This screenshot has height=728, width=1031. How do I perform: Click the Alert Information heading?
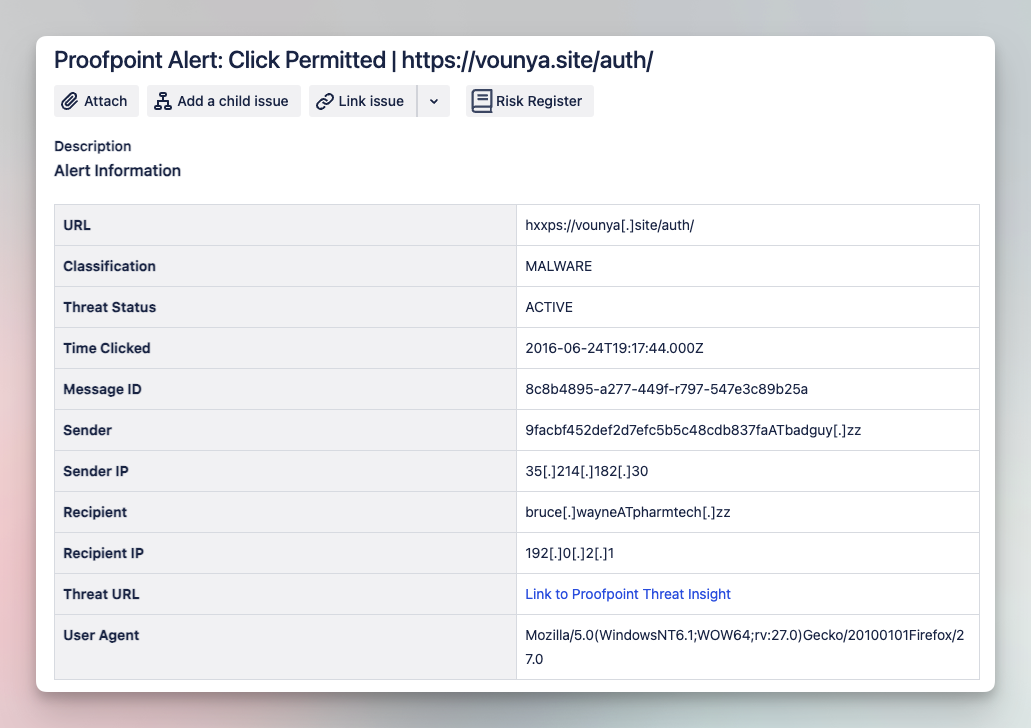[117, 170]
